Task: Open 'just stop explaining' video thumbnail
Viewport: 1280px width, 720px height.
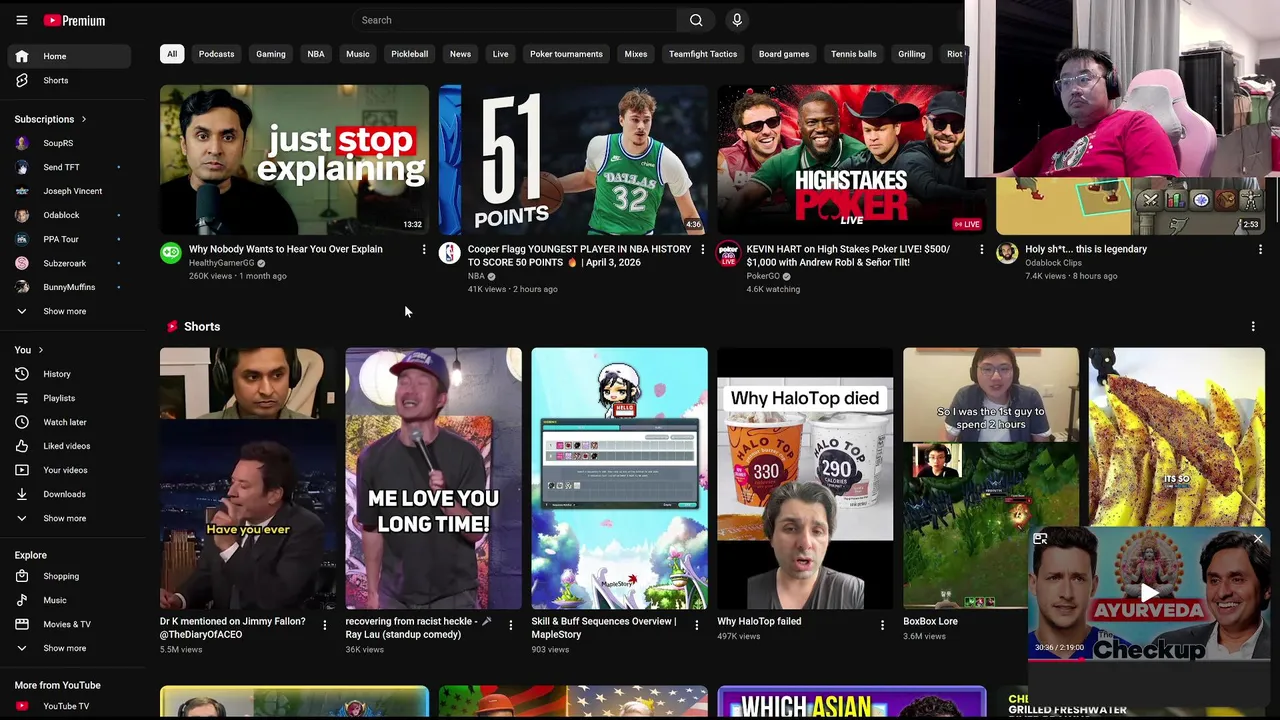Action: (x=294, y=160)
